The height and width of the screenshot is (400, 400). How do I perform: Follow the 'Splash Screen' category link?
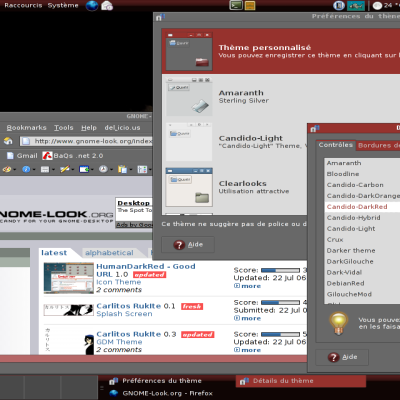[124, 314]
